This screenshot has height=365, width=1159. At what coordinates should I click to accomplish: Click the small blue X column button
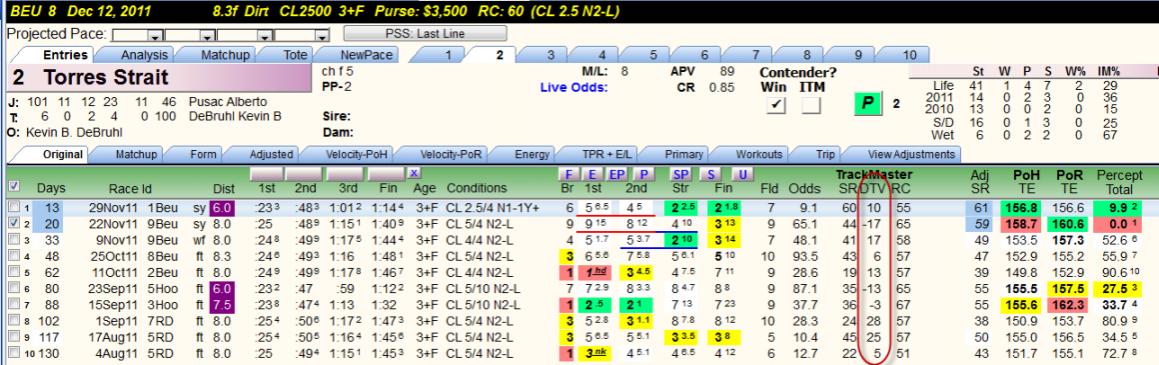[415, 173]
